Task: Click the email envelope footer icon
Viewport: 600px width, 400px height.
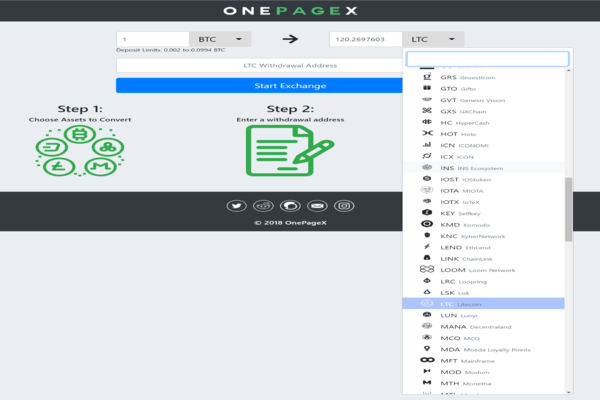Action: click(x=317, y=206)
